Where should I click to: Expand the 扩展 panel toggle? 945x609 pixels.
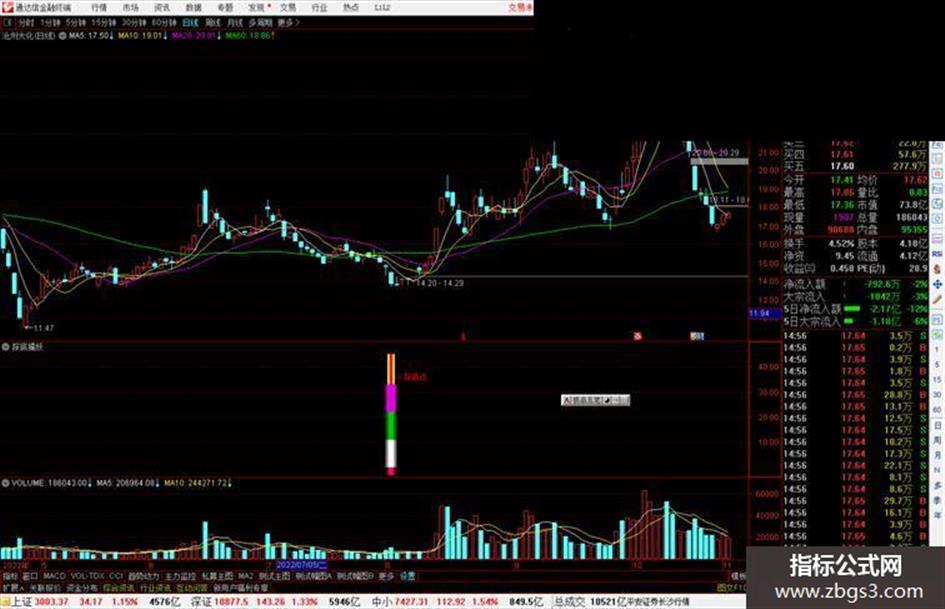12,587
